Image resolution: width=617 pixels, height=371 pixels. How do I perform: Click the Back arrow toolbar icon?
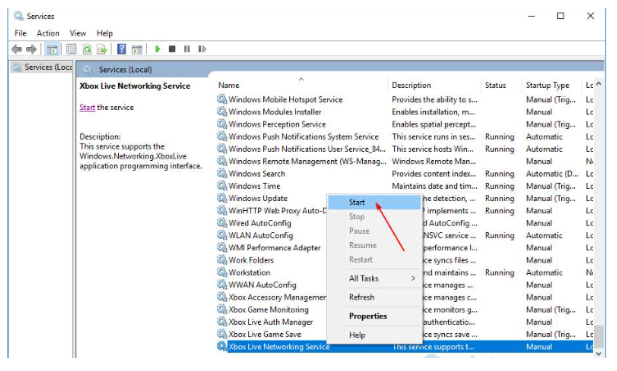pos(17,49)
